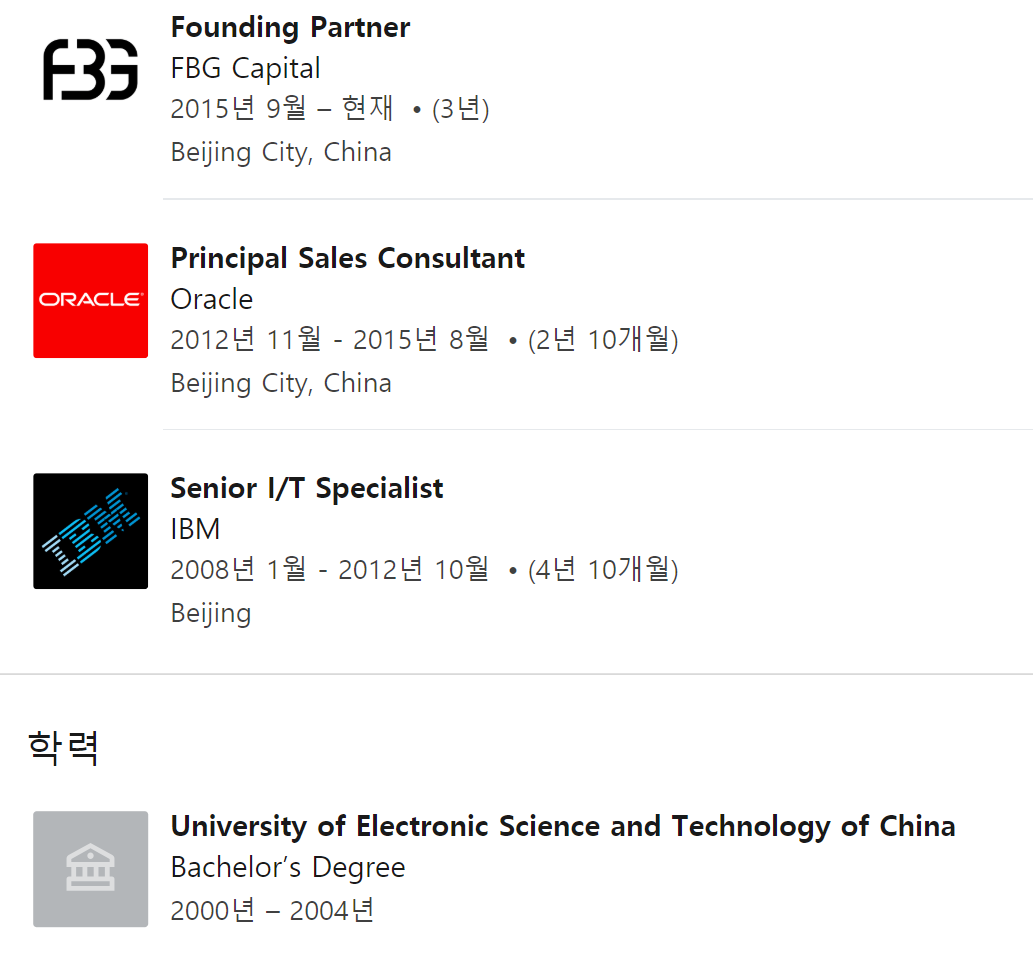Screen dimensions: 1033x959
Task: Click the Bachelor's Degree text
Action: pyautogui.click(x=288, y=867)
